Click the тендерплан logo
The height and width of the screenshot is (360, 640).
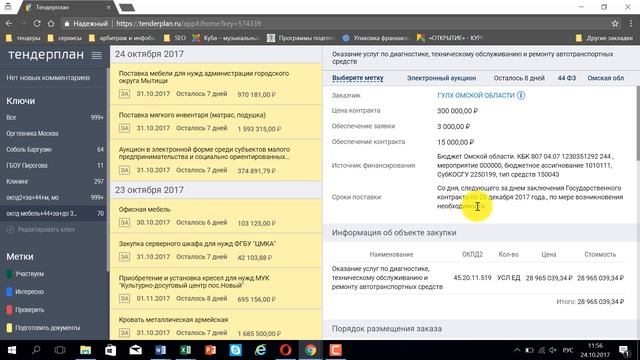click(x=46, y=55)
